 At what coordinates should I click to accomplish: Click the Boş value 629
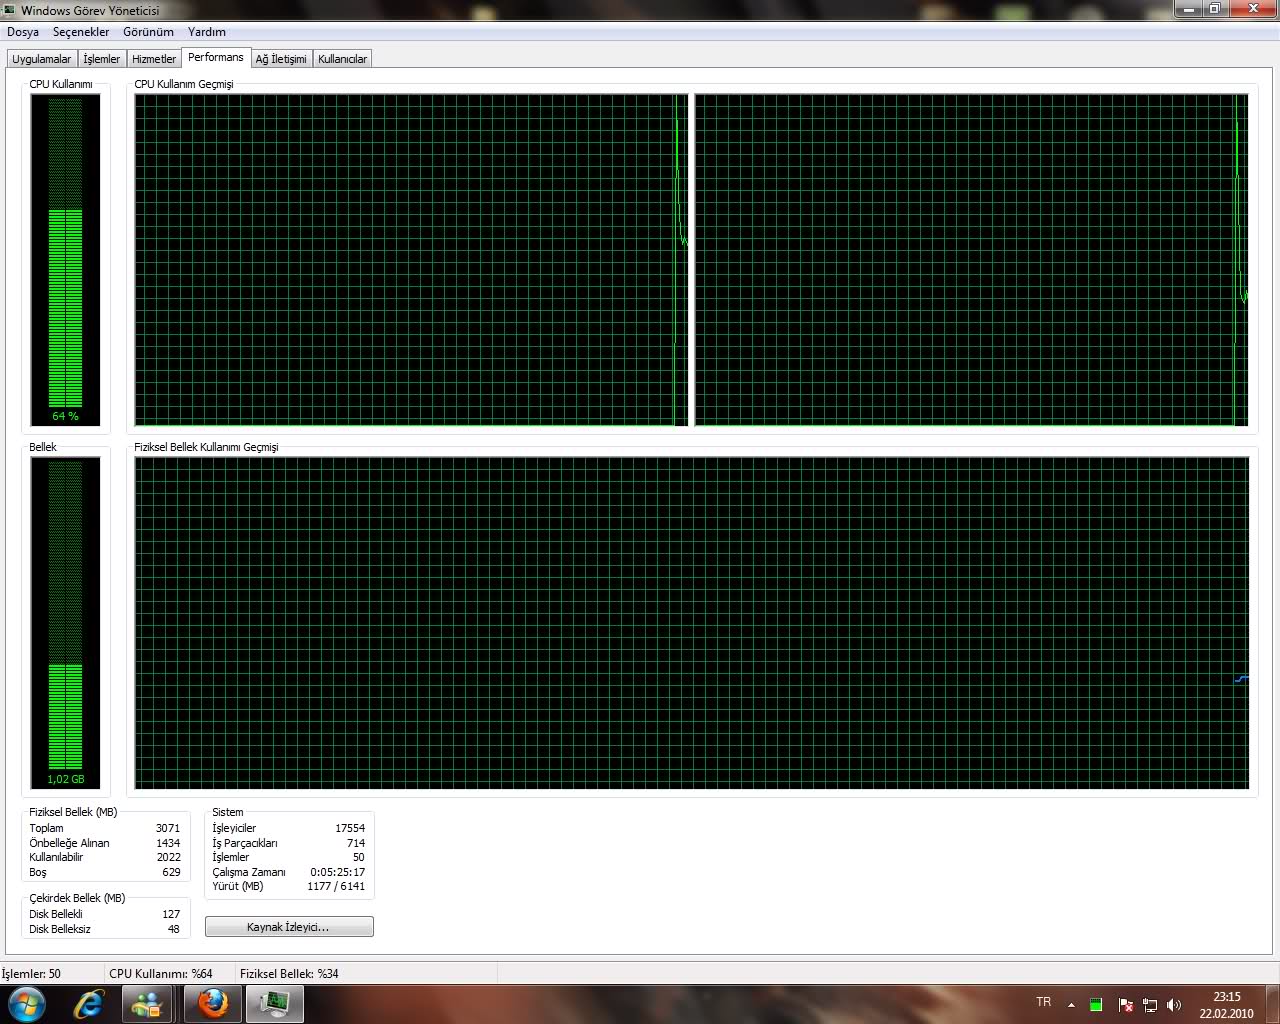pyautogui.click(x=172, y=872)
